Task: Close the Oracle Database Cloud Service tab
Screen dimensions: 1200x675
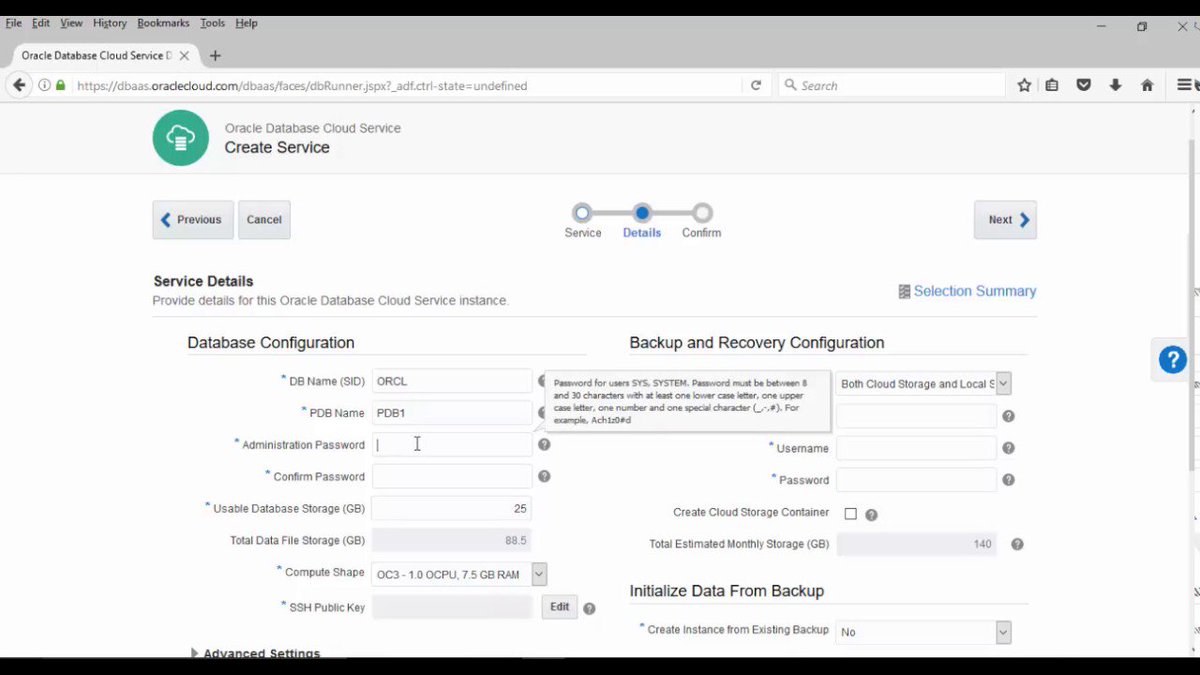Action: coord(184,56)
